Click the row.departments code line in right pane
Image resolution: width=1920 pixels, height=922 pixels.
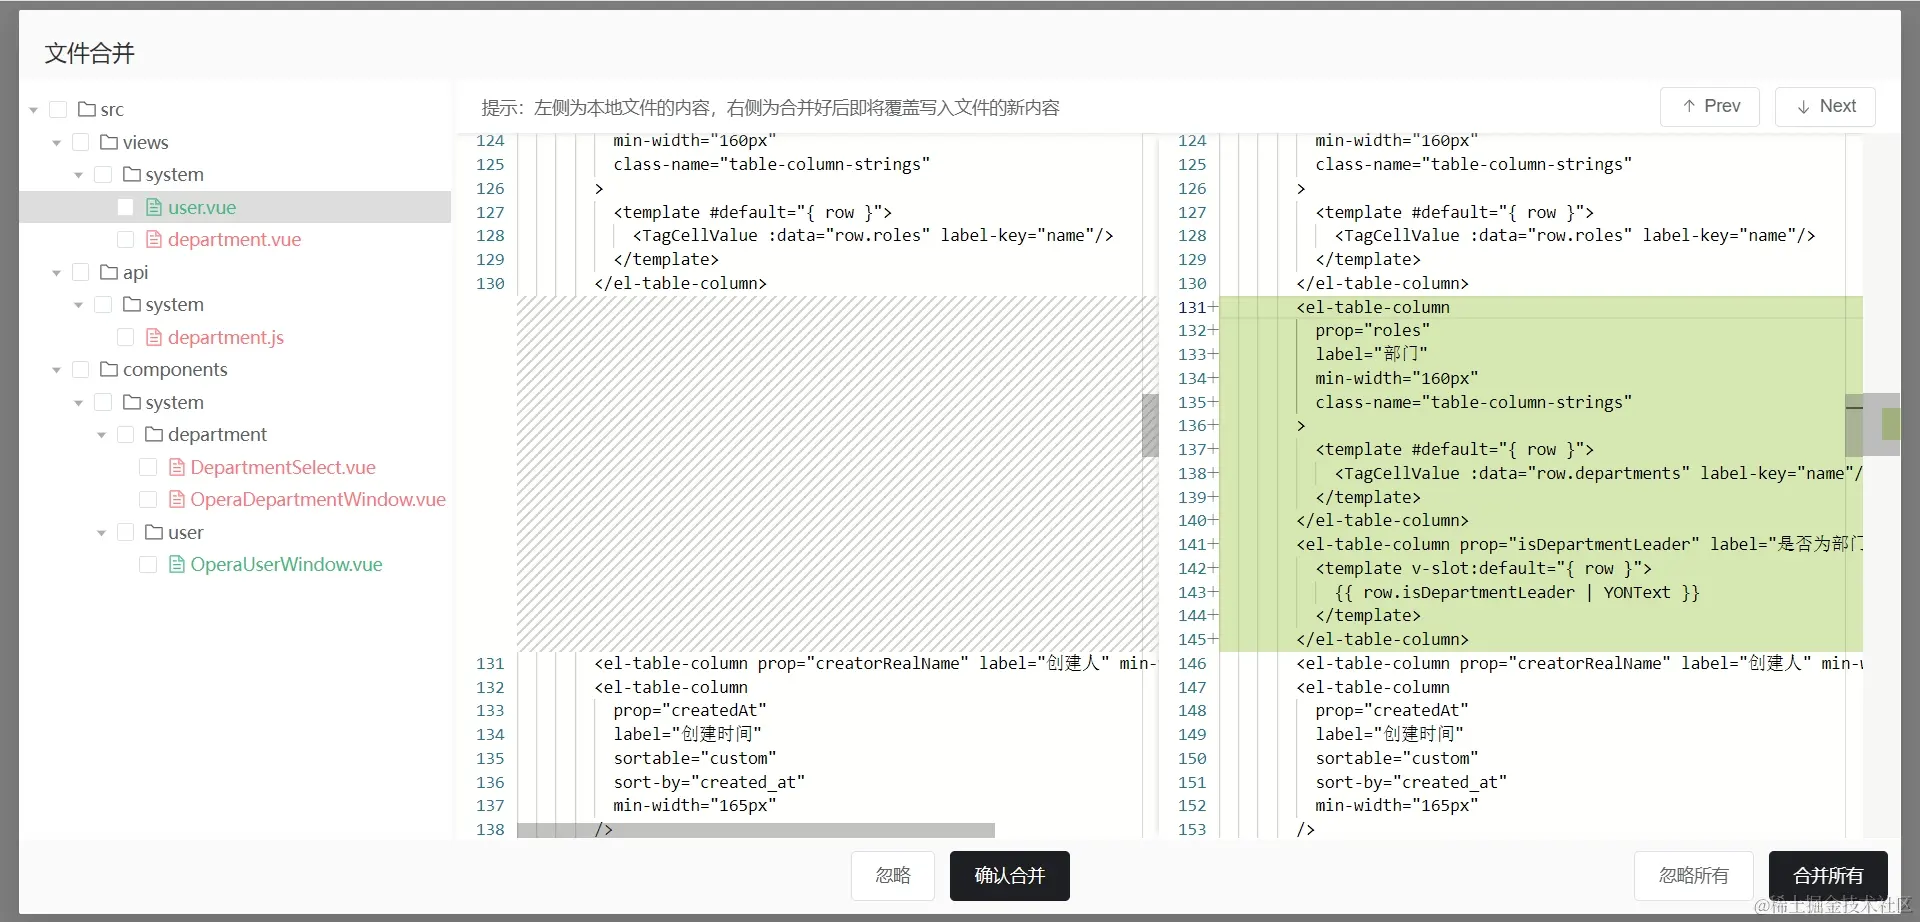click(1598, 473)
